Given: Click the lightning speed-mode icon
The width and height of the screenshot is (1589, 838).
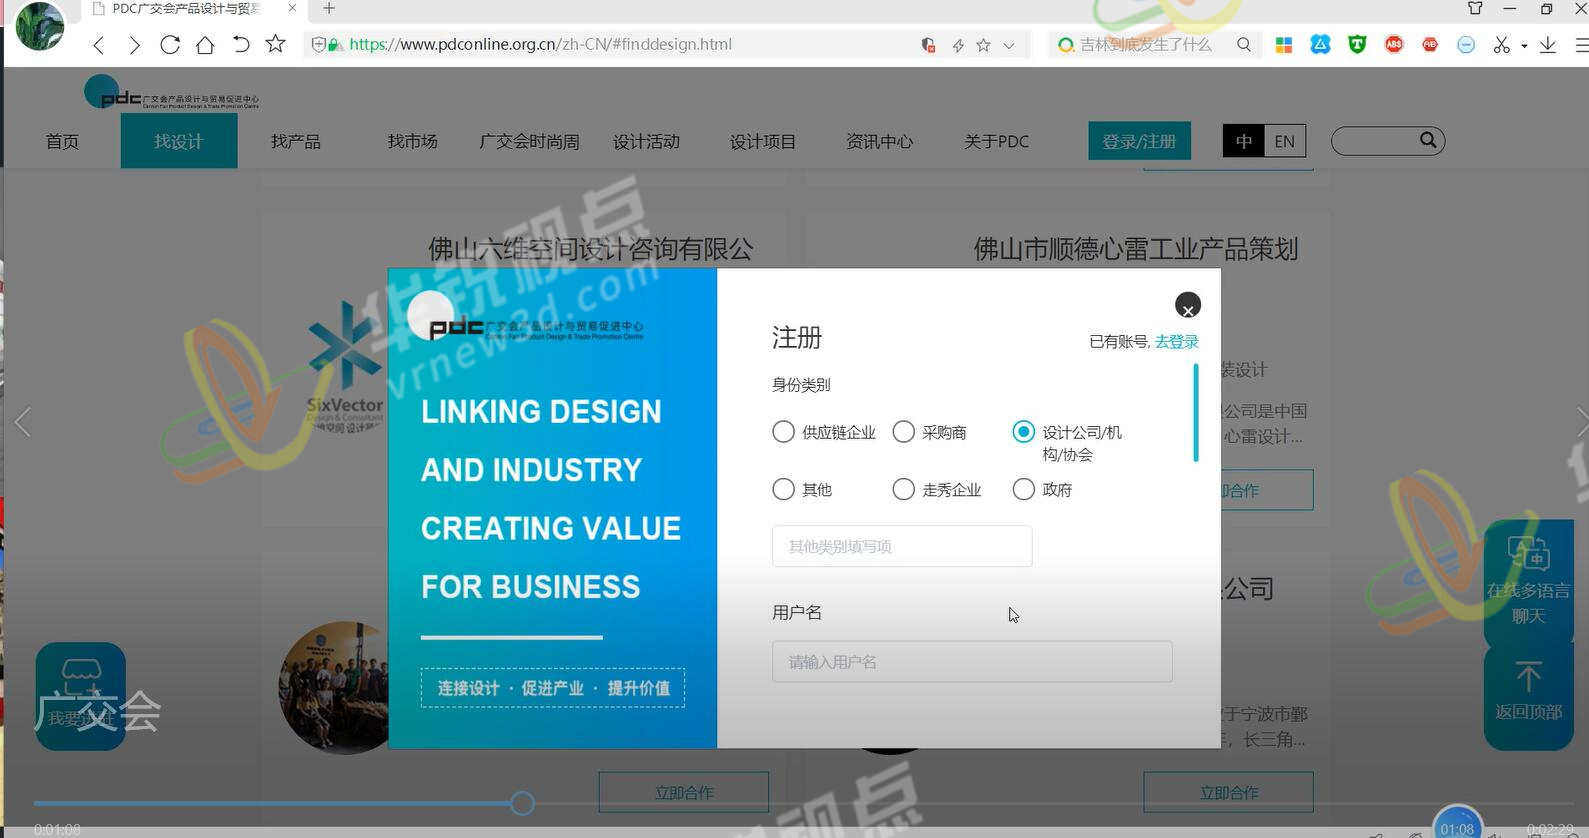Looking at the screenshot, I should (x=958, y=45).
